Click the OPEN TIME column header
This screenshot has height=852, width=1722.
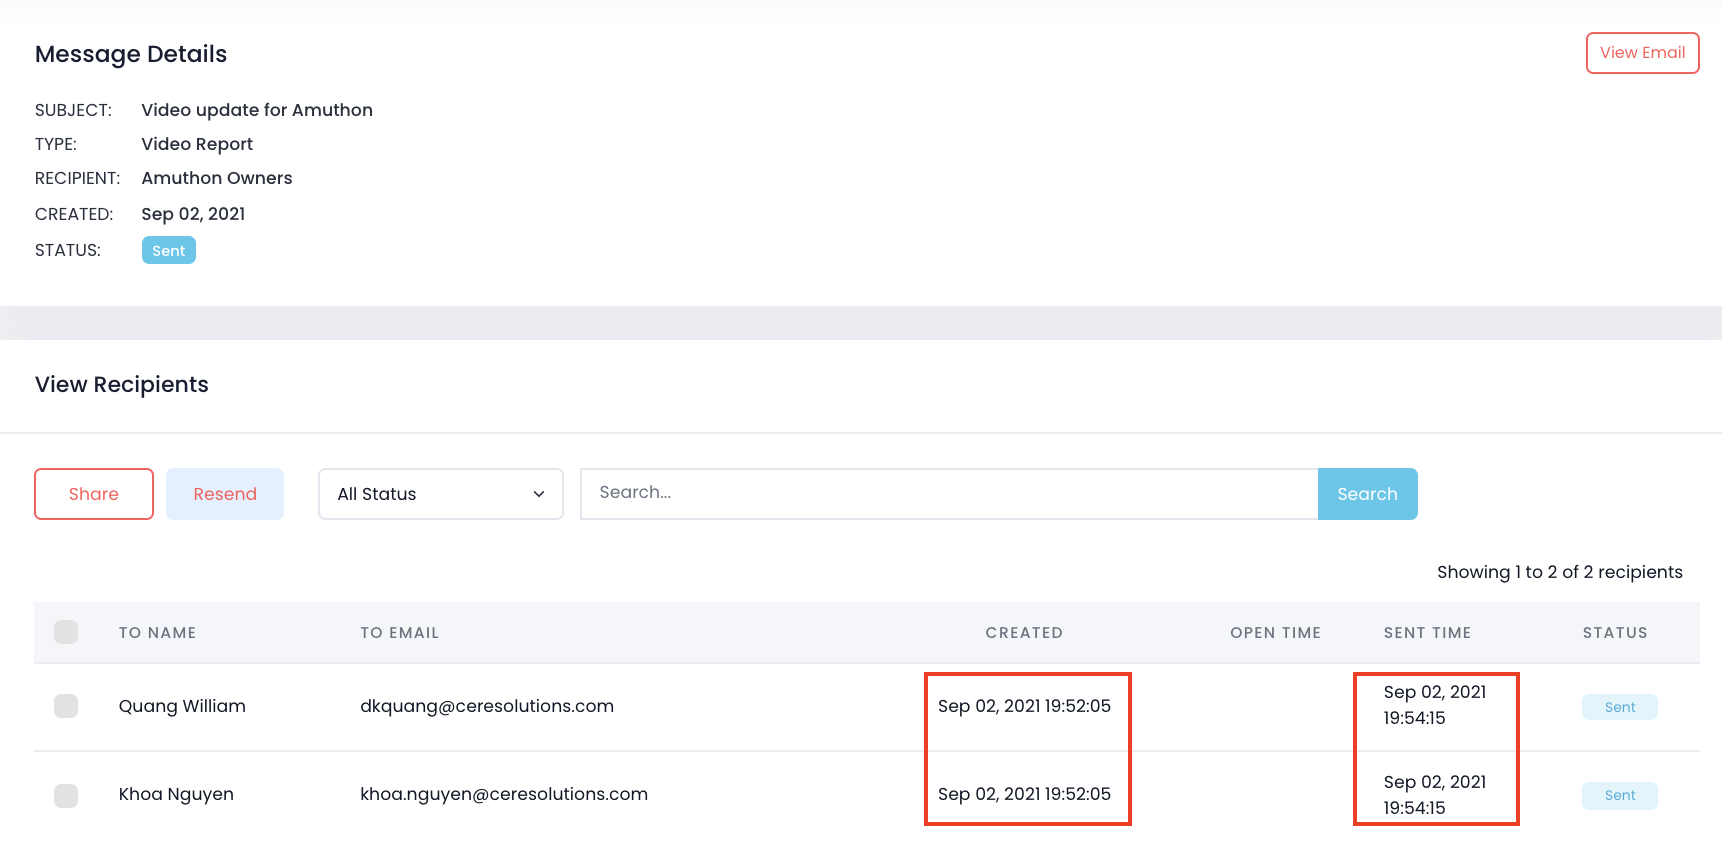[x=1275, y=633]
